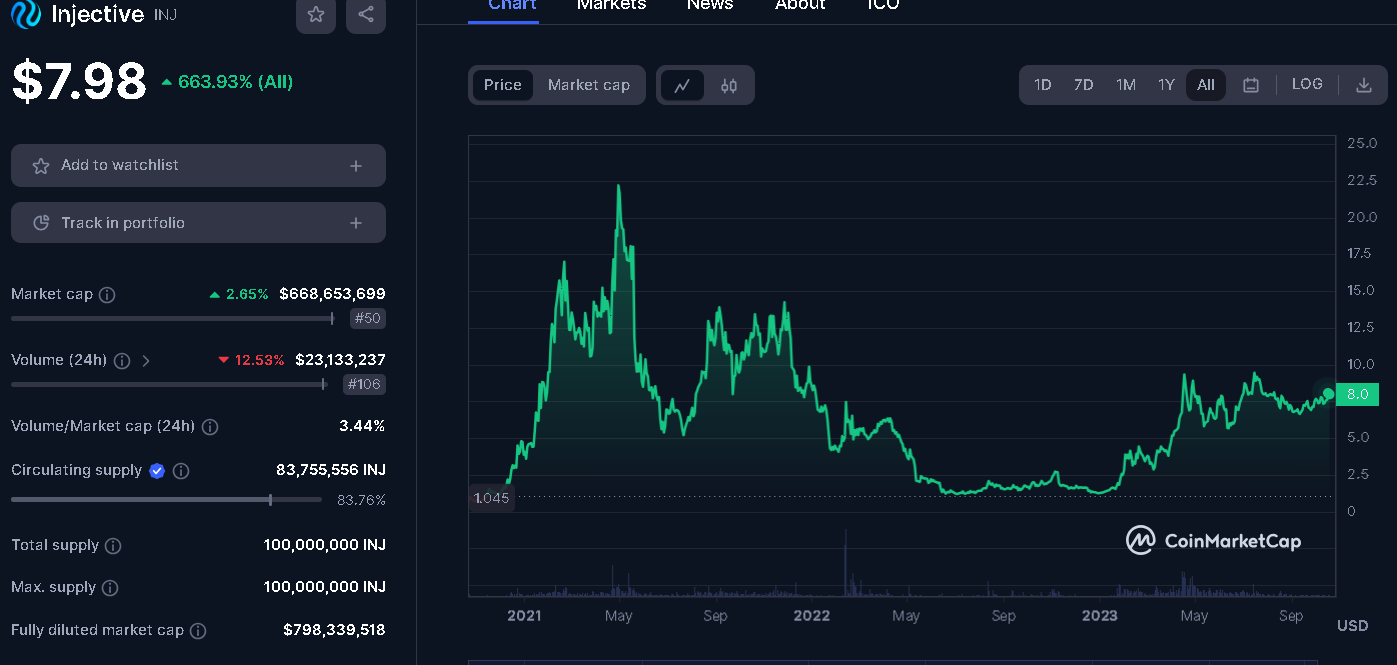Click the 3.44% volume ratio value
This screenshot has height=665, width=1397.
[x=362, y=426]
